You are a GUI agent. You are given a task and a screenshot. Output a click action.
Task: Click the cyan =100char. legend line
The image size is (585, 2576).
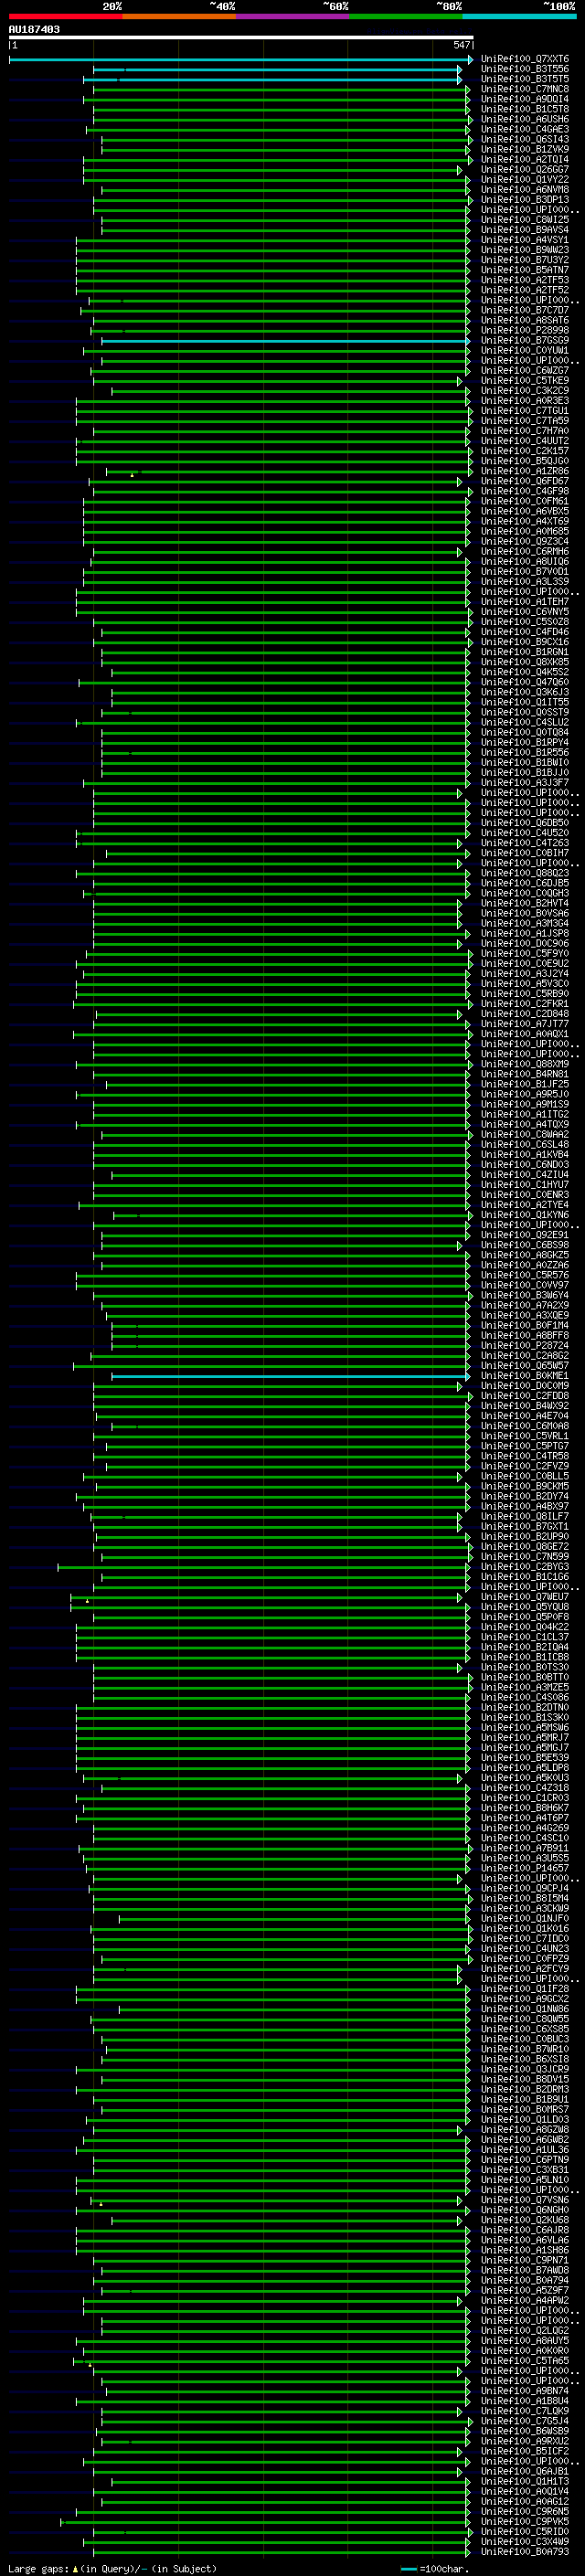tap(408, 2568)
